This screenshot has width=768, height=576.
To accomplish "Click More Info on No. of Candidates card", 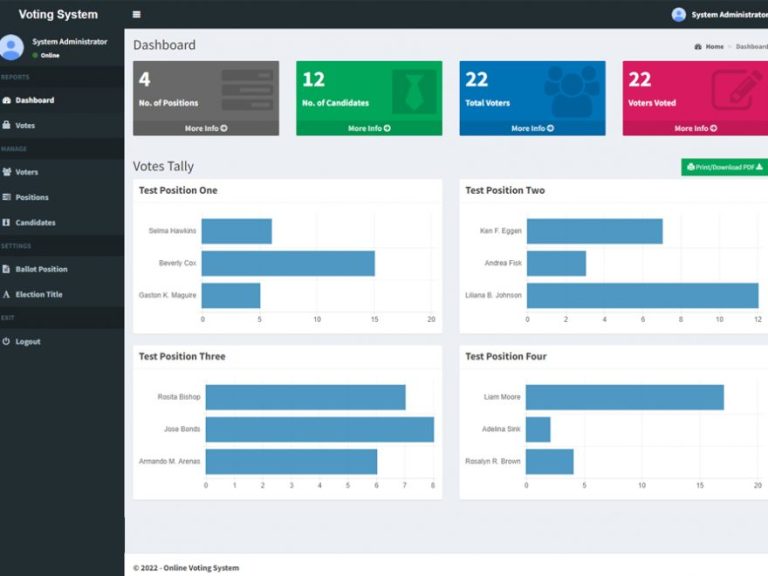I will [369, 128].
